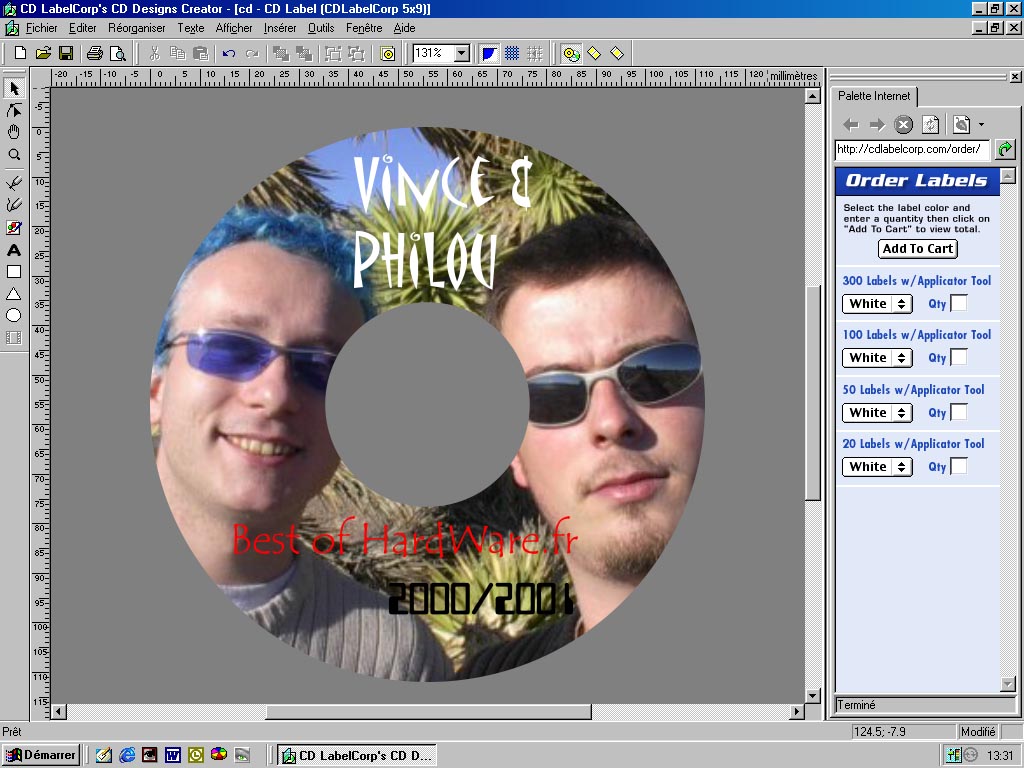Select the triangle shape tool
This screenshot has width=1024, height=768.
click(x=14, y=294)
